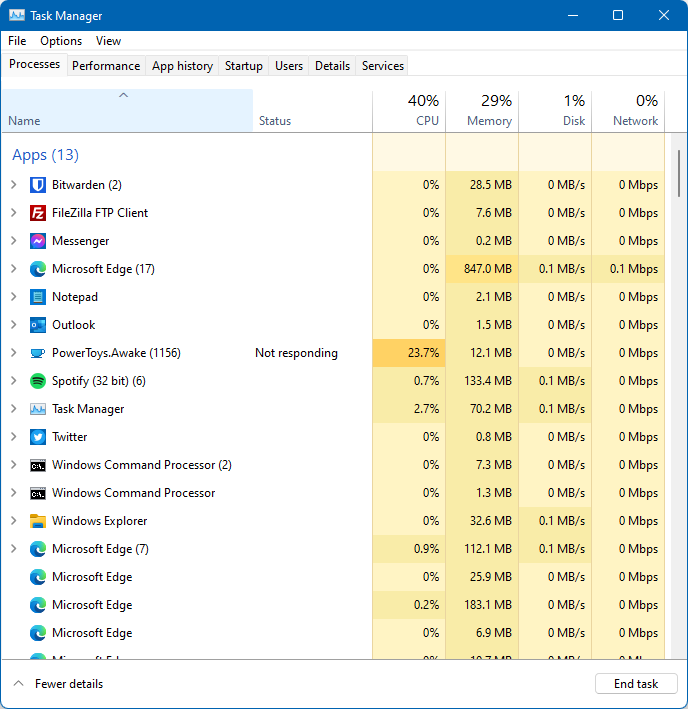
Task: Expand the FileZilla FTP Client row
Action: pos(14,213)
